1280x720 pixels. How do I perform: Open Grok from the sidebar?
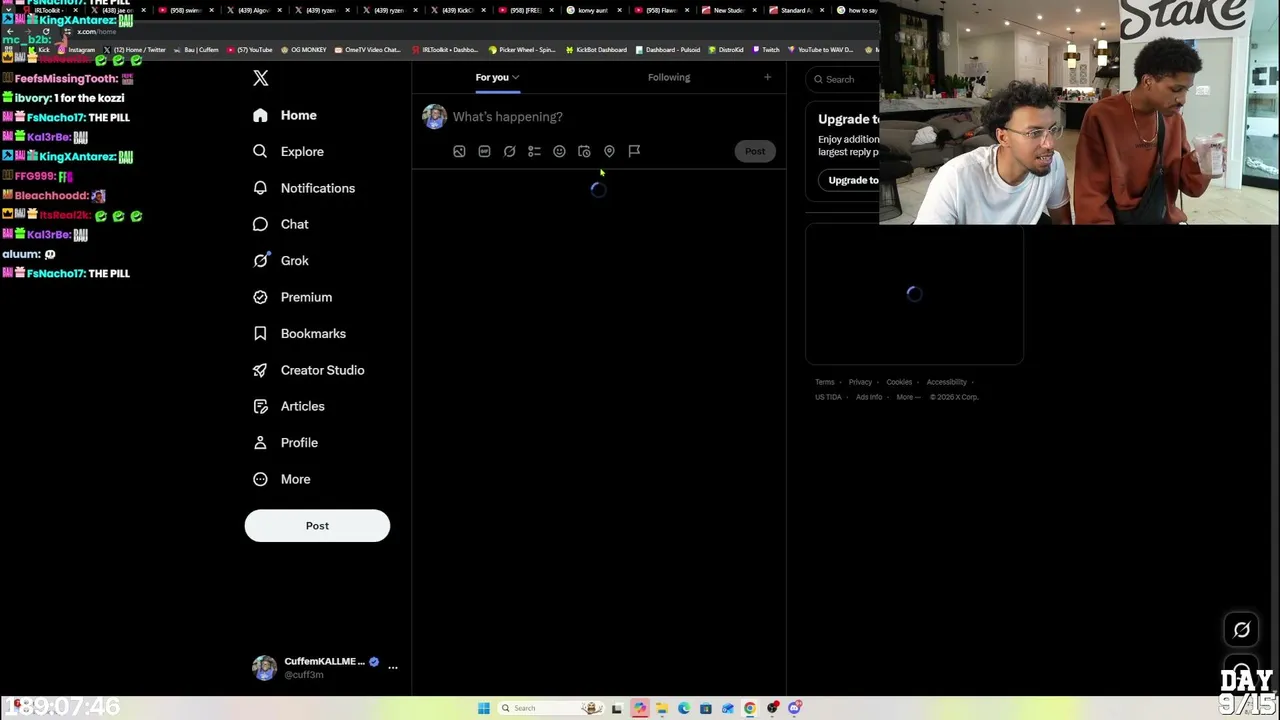tap(281, 261)
